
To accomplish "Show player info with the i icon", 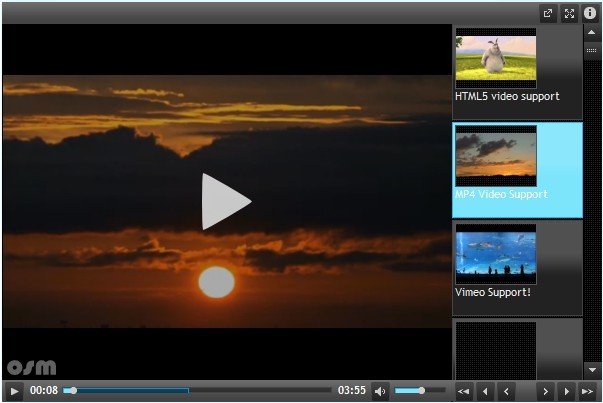I will 590,13.
